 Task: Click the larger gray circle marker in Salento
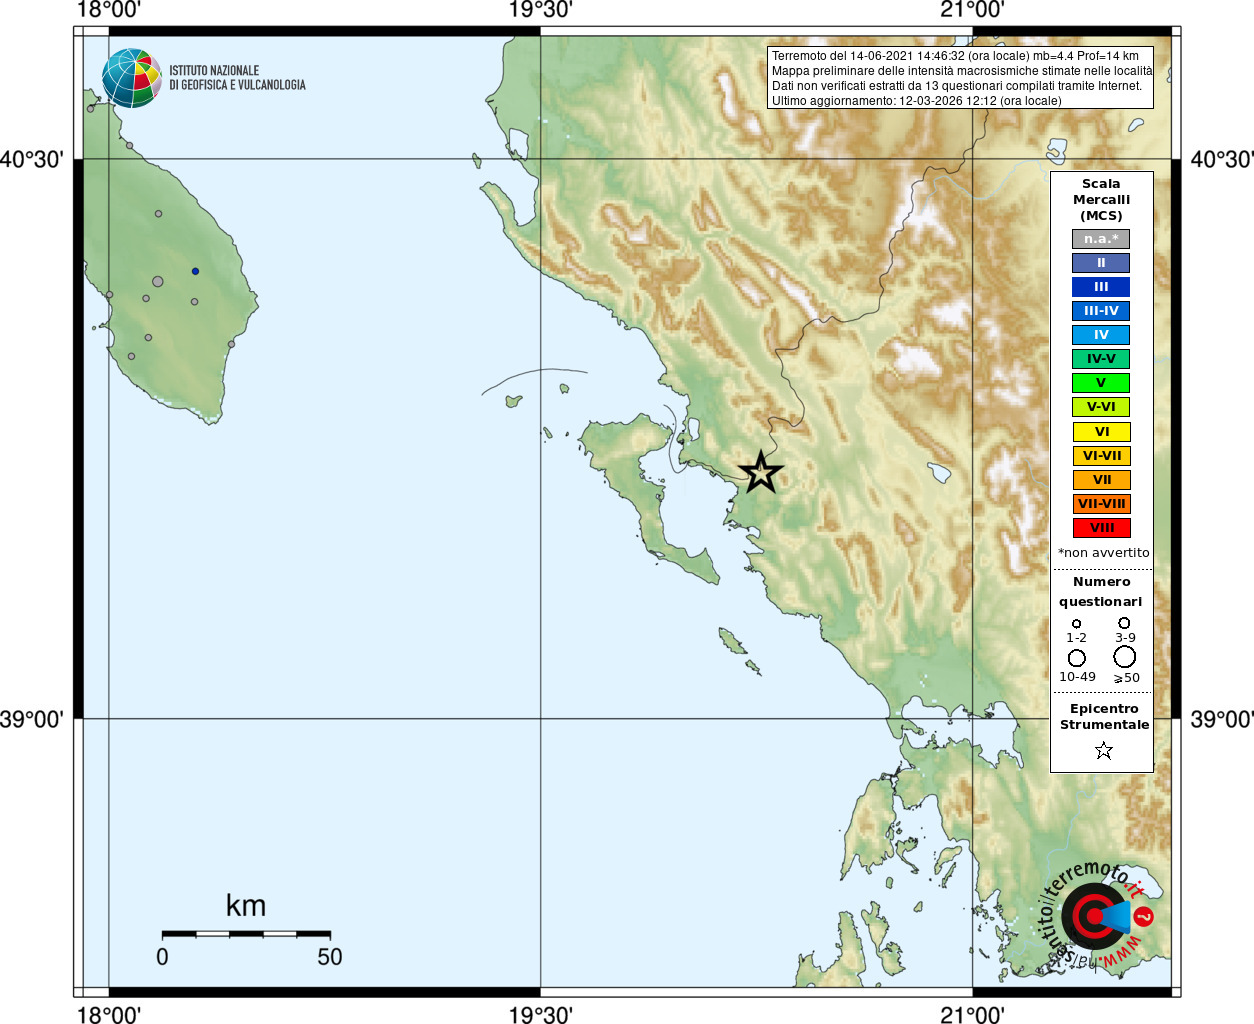158,282
